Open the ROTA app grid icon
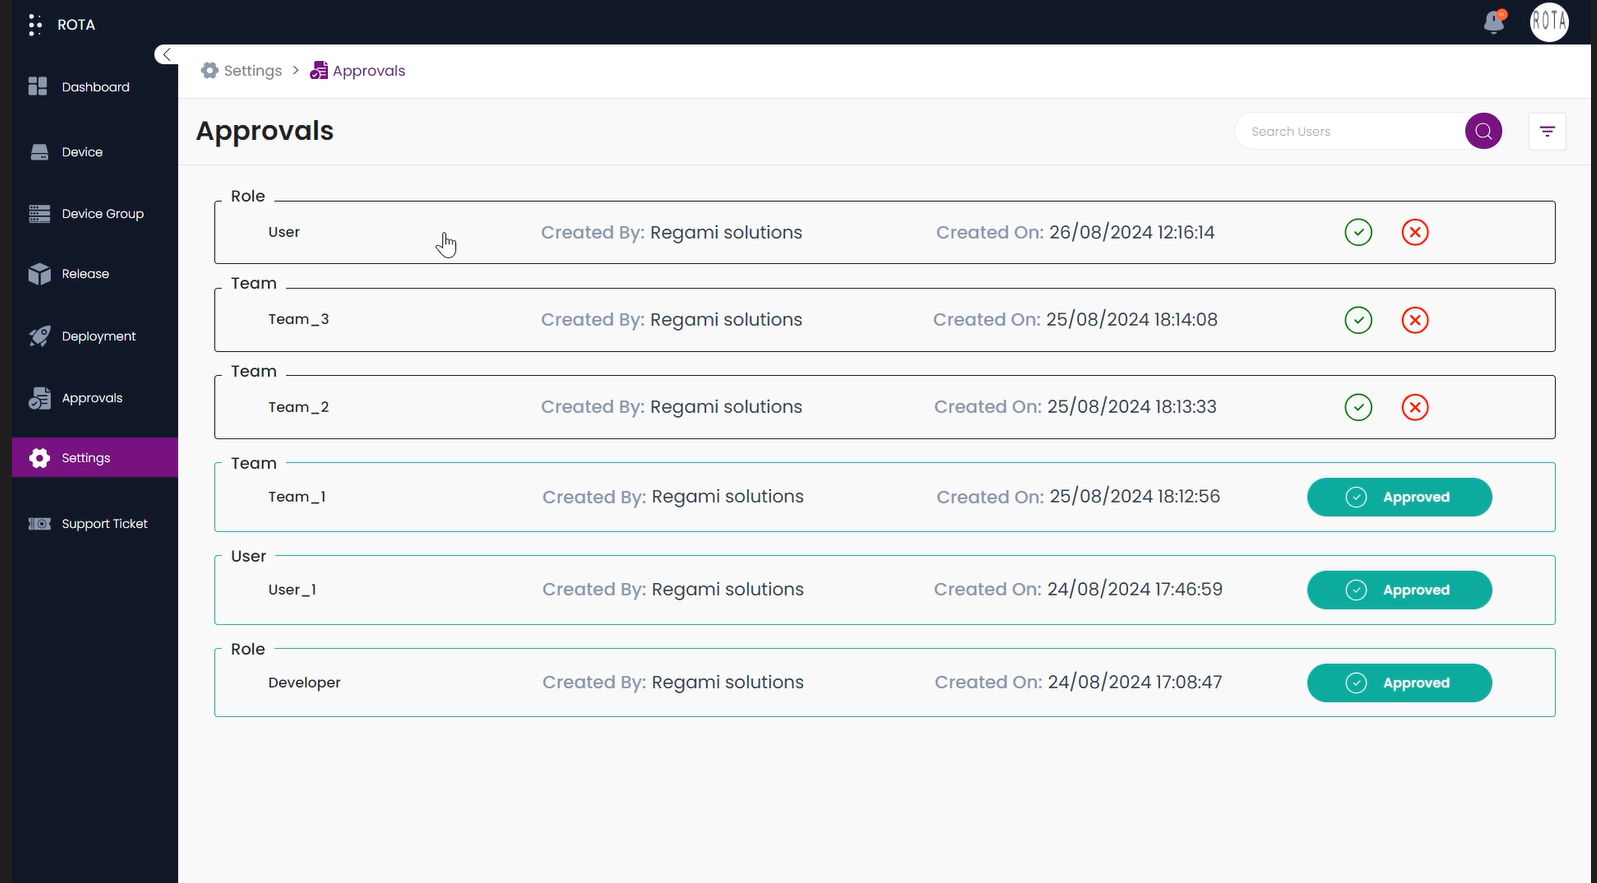This screenshot has height=883, width=1597. coord(35,24)
